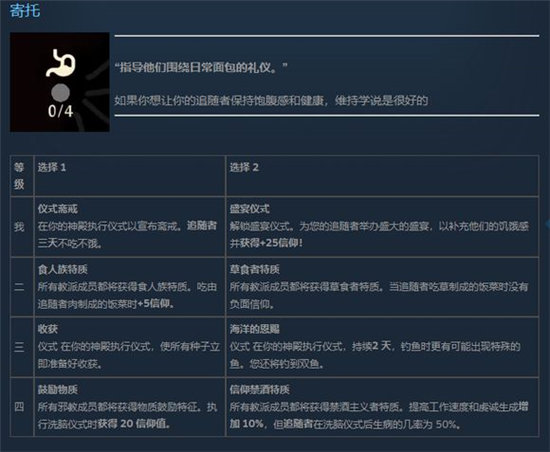Select the 草食者特质 doctrine title
The height and width of the screenshot is (452, 550).
[x=255, y=269]
